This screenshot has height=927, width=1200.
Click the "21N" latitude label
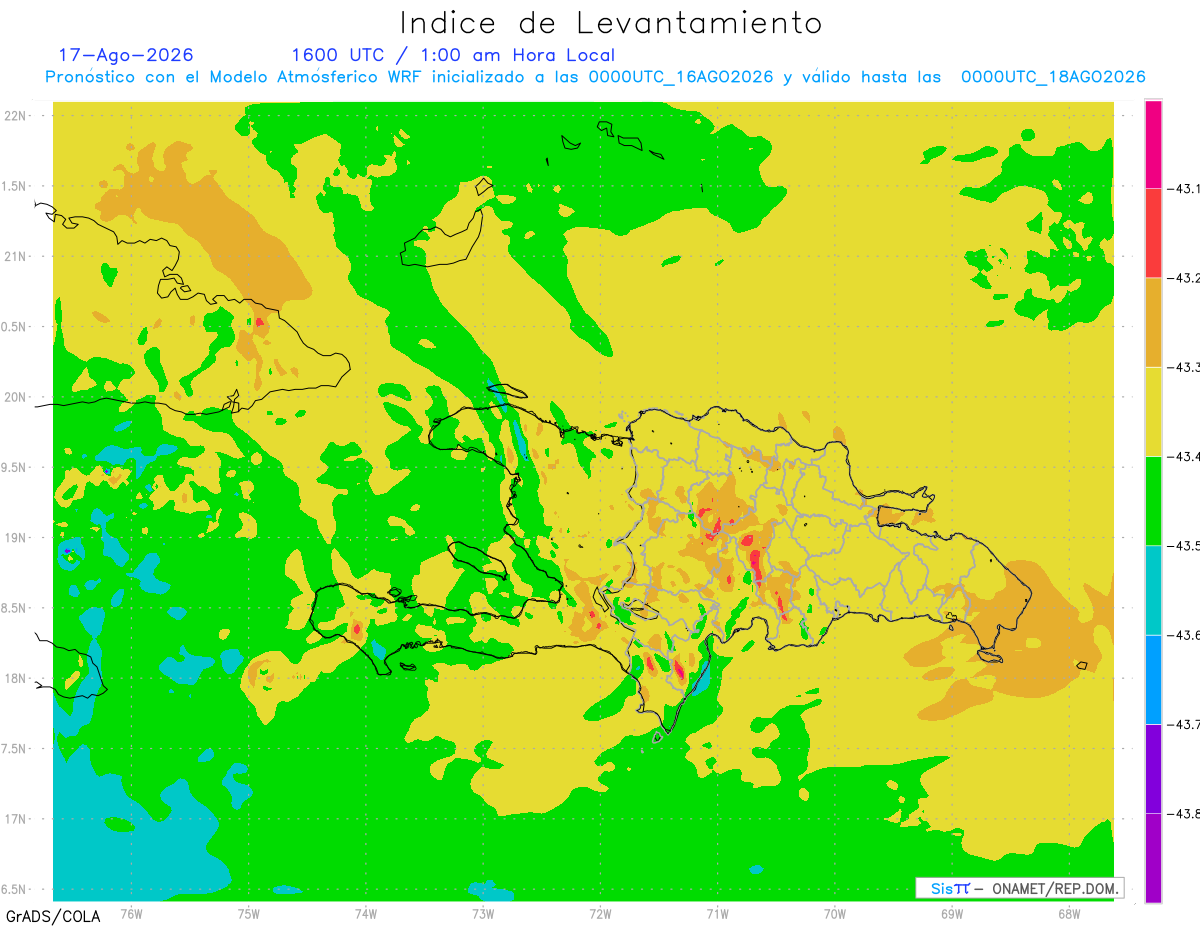point(17,256)
